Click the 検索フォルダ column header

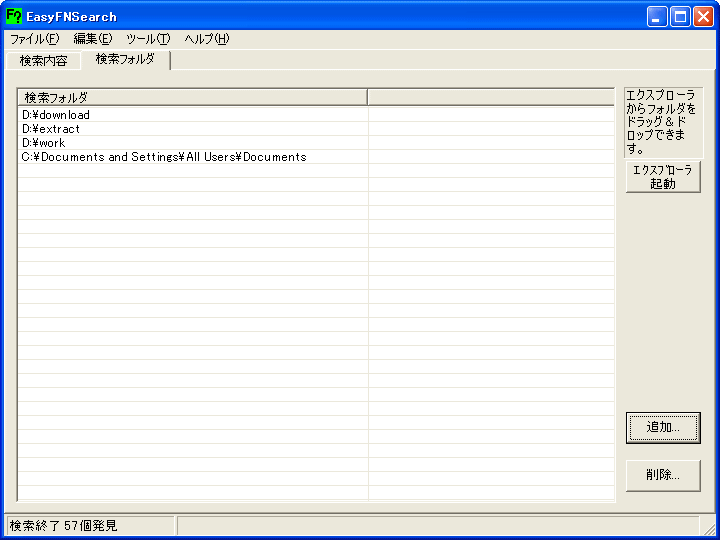[192, 97]
